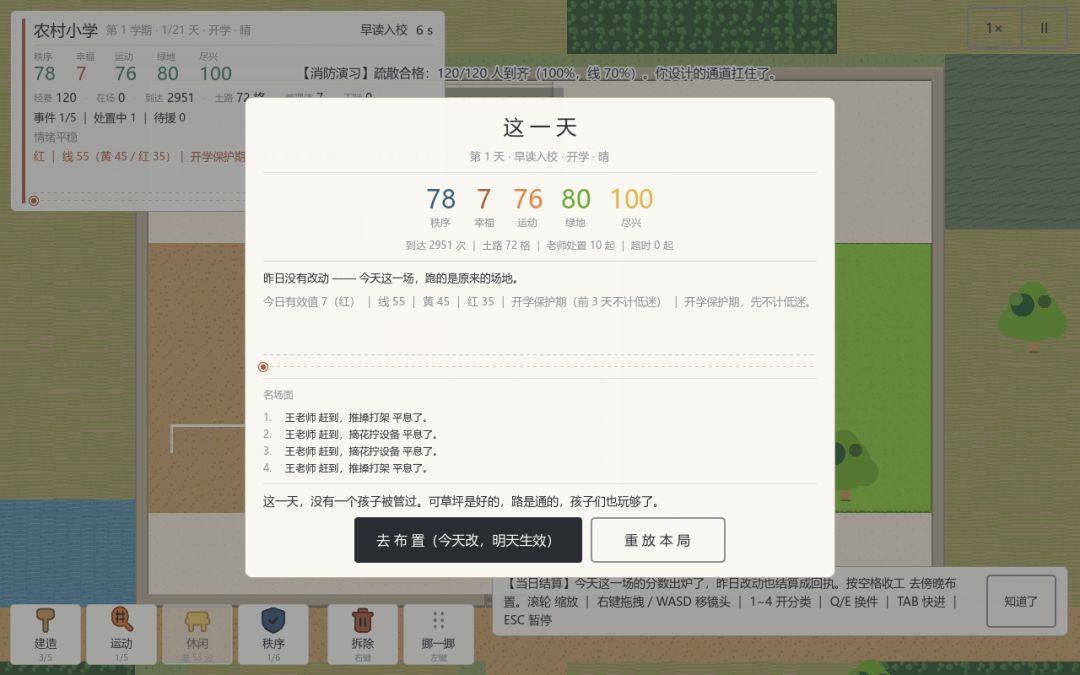Click highlight row 1: 王老师 赶到, 推搡打架 平息了
The image size is (1080, 675).
(x=357, y=417)
